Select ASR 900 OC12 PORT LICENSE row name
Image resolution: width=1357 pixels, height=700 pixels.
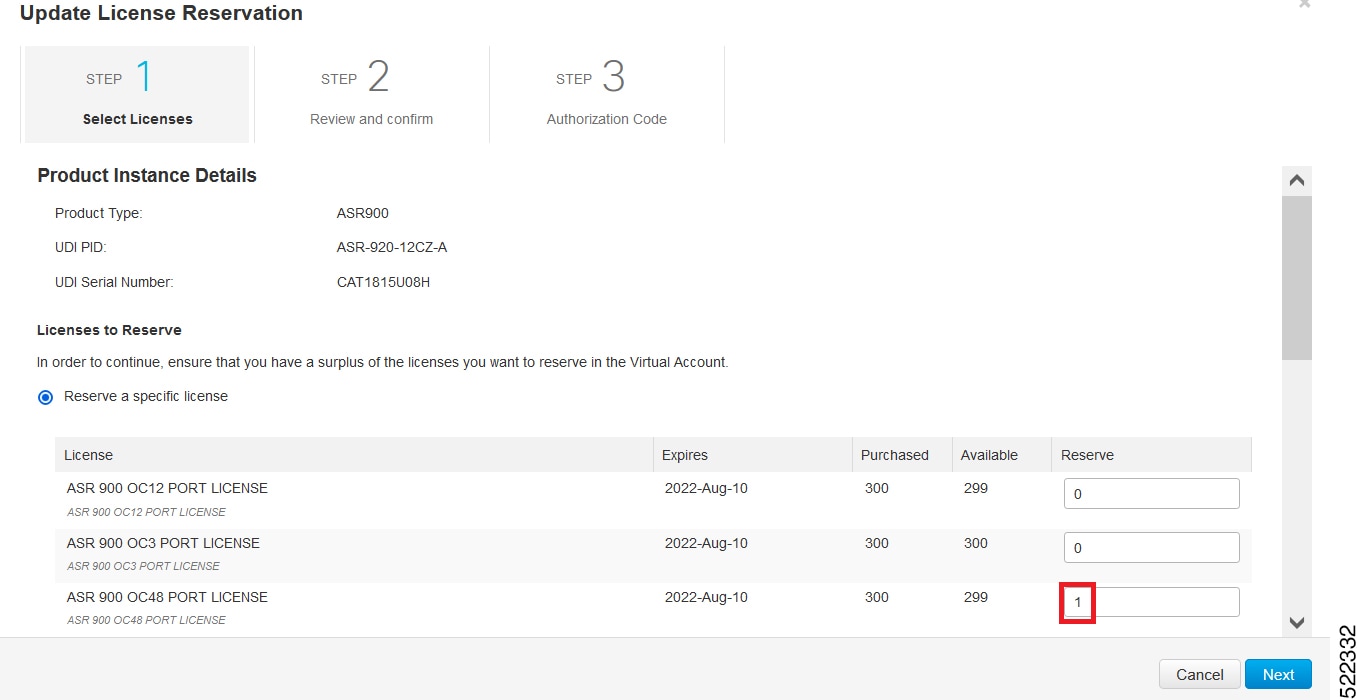pos(167,489)
